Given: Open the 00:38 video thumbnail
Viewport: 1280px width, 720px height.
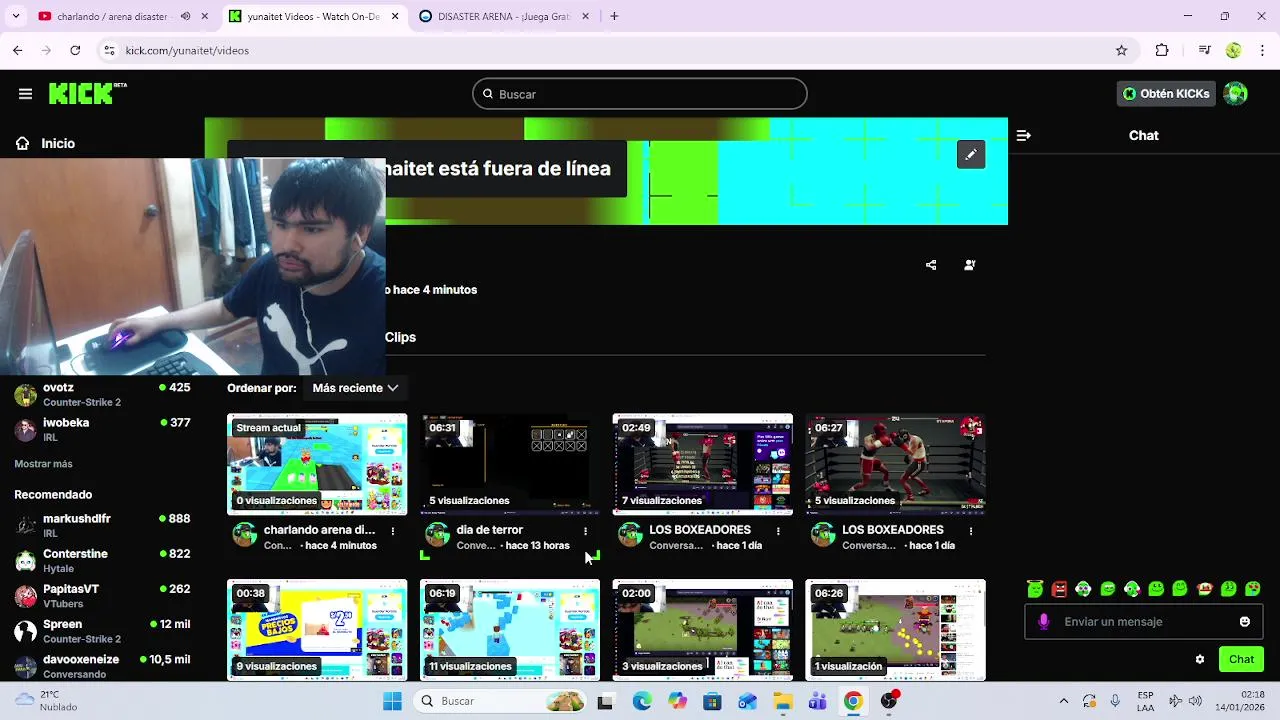Looking at the screenshot, I should pos(317,630).
